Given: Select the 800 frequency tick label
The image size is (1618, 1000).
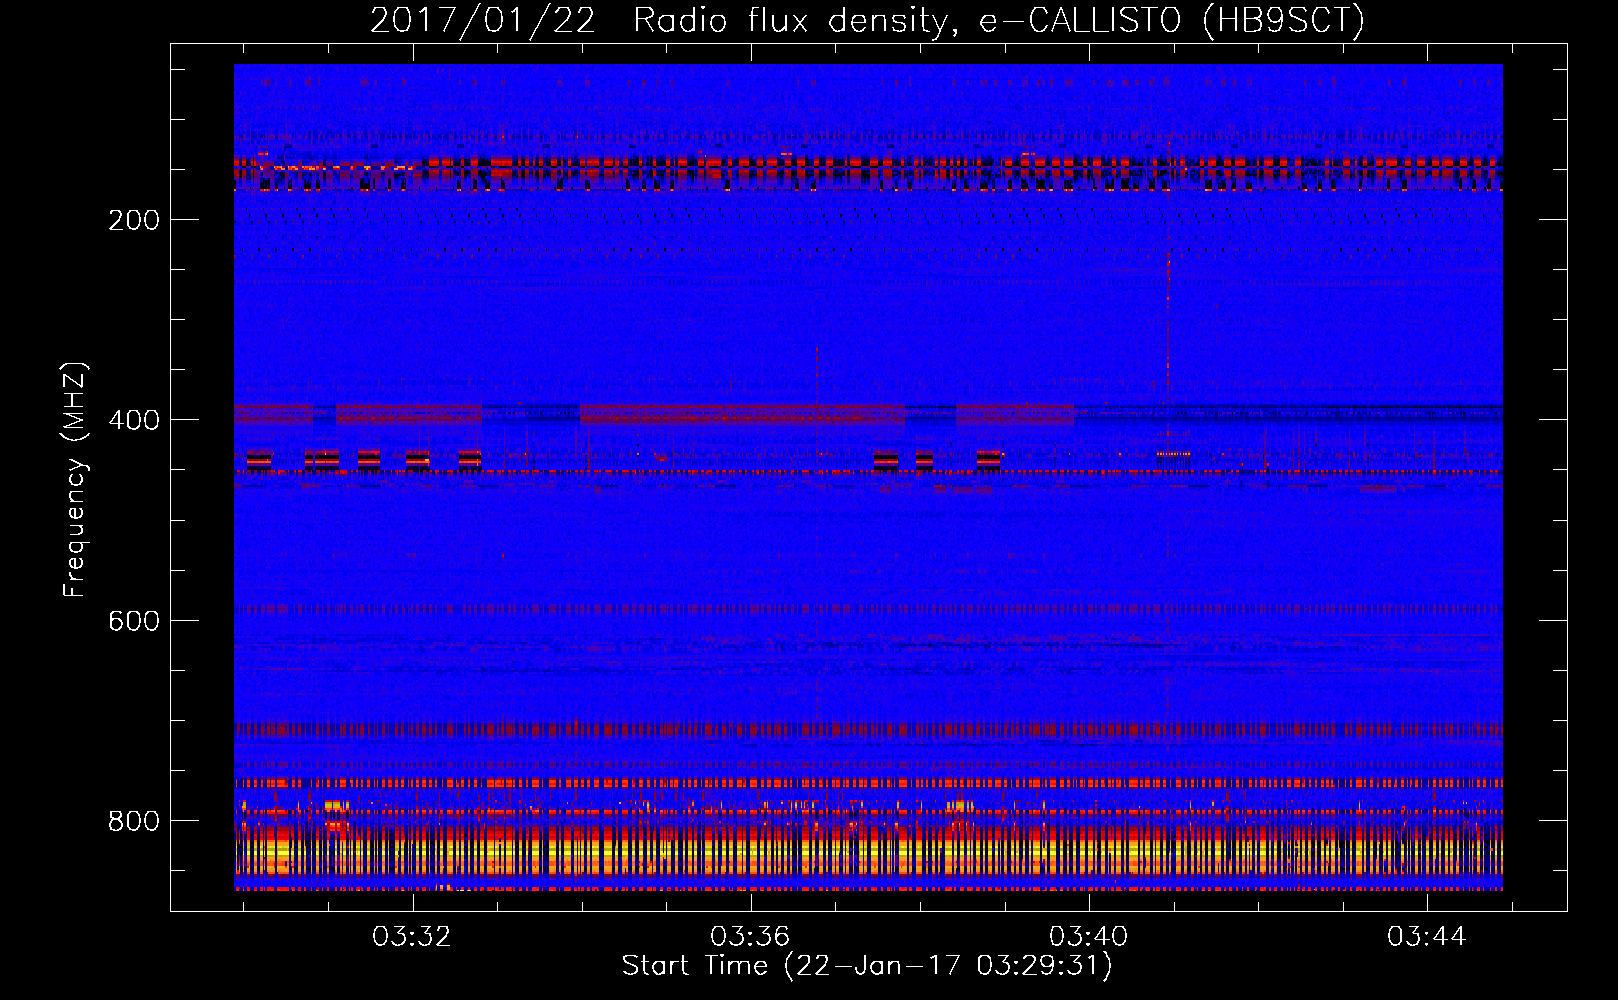Looking at the screenshot, I should click(134, 821).
